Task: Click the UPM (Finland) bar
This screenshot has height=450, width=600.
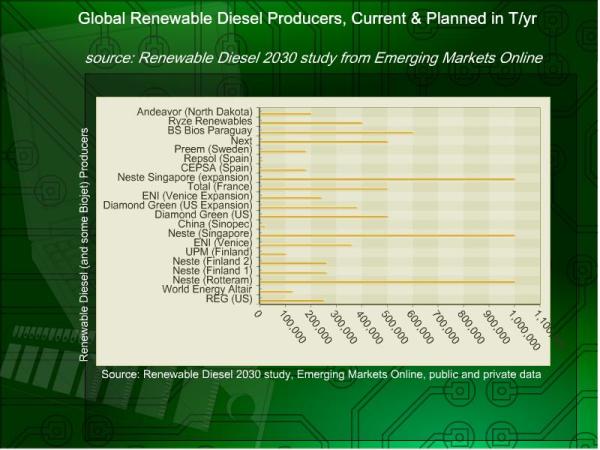Action: (x=273, y=254)
